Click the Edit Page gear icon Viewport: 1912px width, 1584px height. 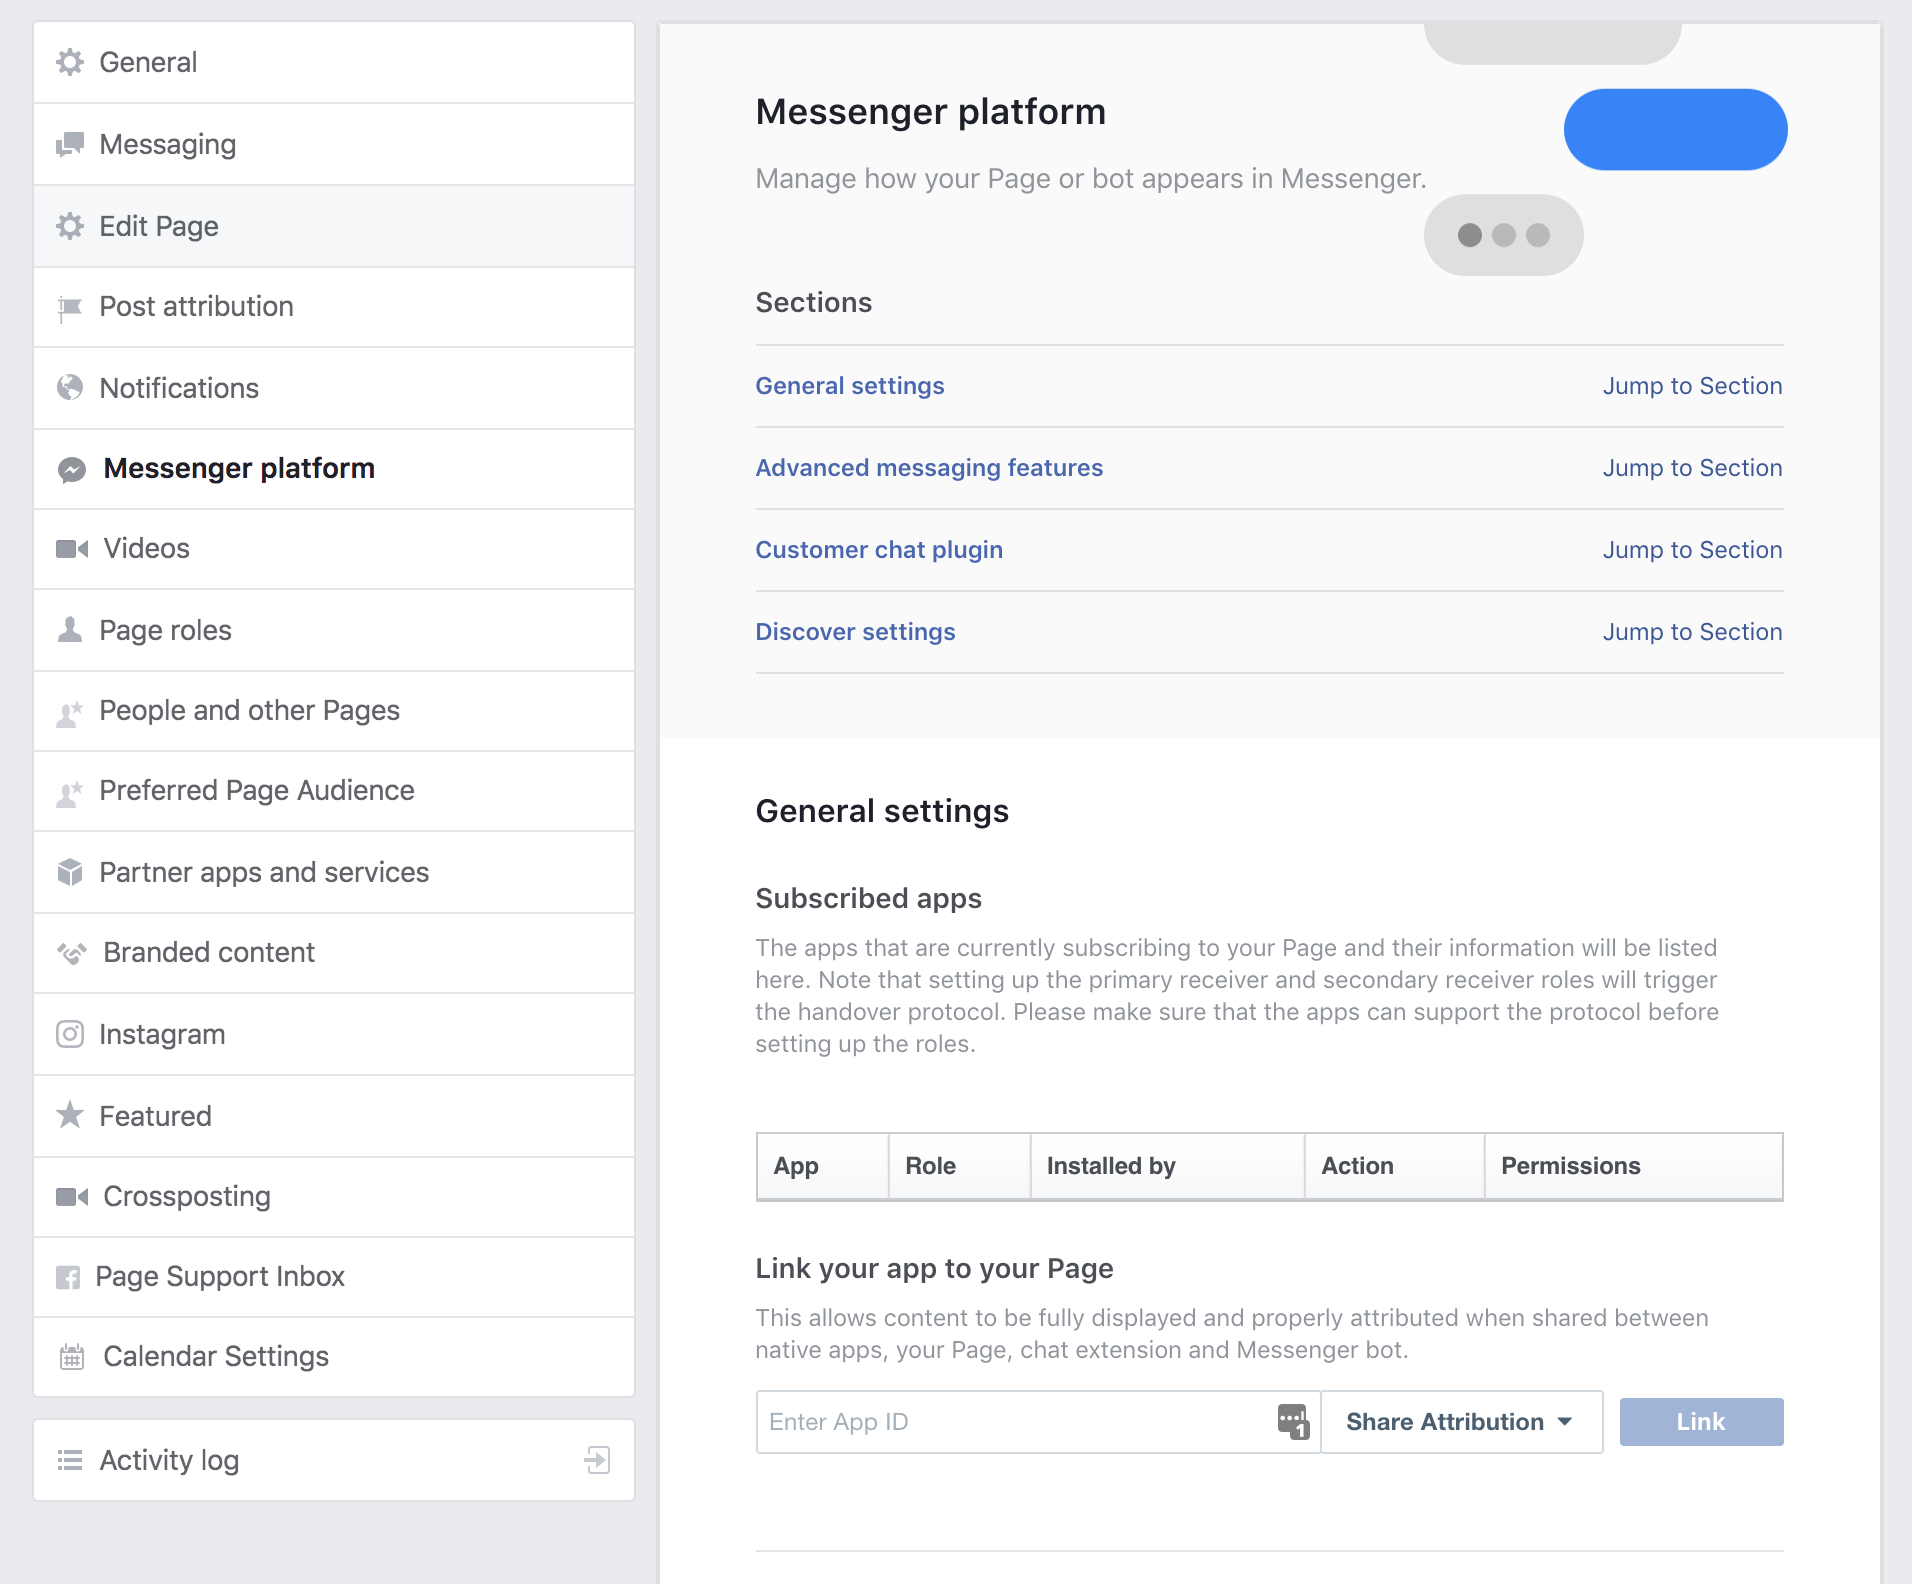pos(70,226)
